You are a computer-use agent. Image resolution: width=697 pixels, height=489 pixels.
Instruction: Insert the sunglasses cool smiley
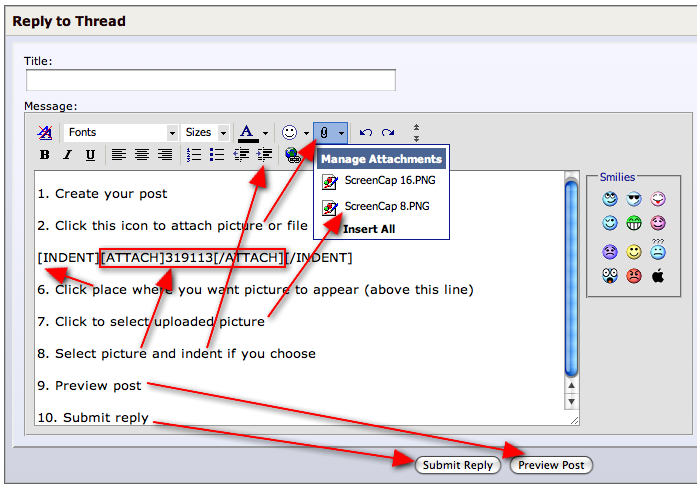[634, 199]
